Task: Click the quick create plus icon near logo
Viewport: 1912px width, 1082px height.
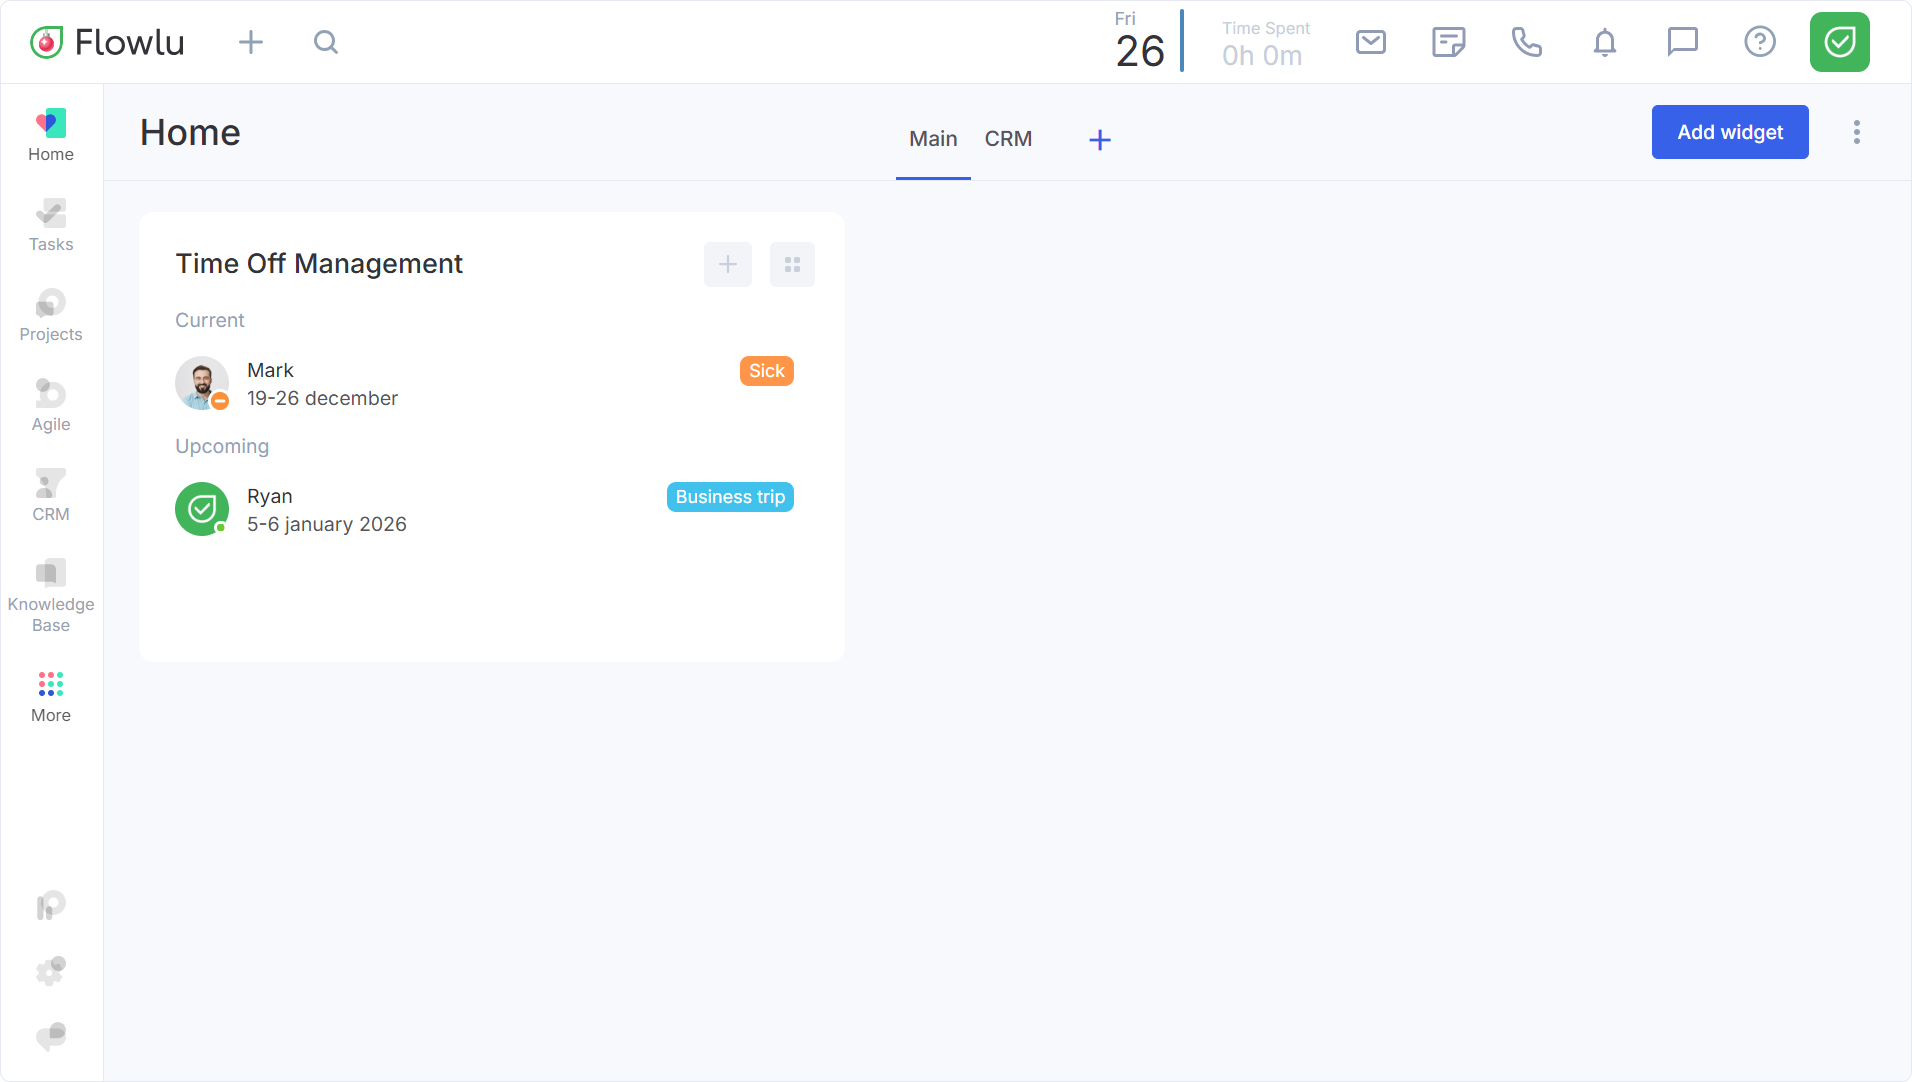Action: pos(251,42)
